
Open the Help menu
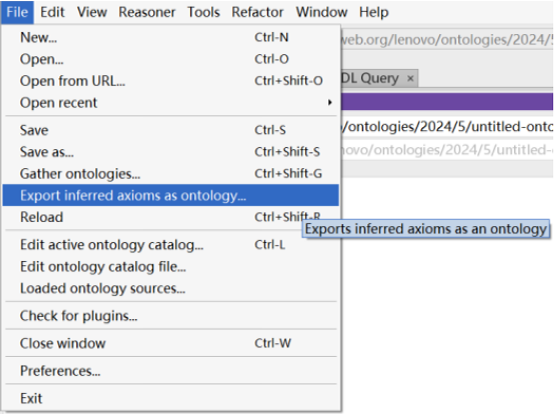tap(374, 12)
